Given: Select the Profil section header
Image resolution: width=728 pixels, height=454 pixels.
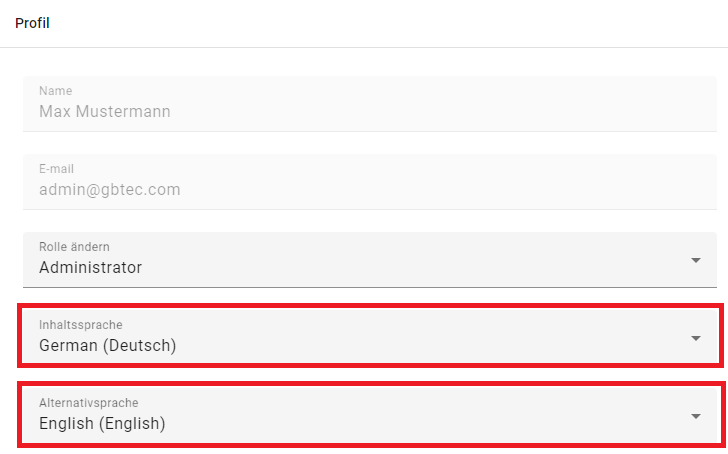Looking at the screenshot, I should tap(32, 23).
